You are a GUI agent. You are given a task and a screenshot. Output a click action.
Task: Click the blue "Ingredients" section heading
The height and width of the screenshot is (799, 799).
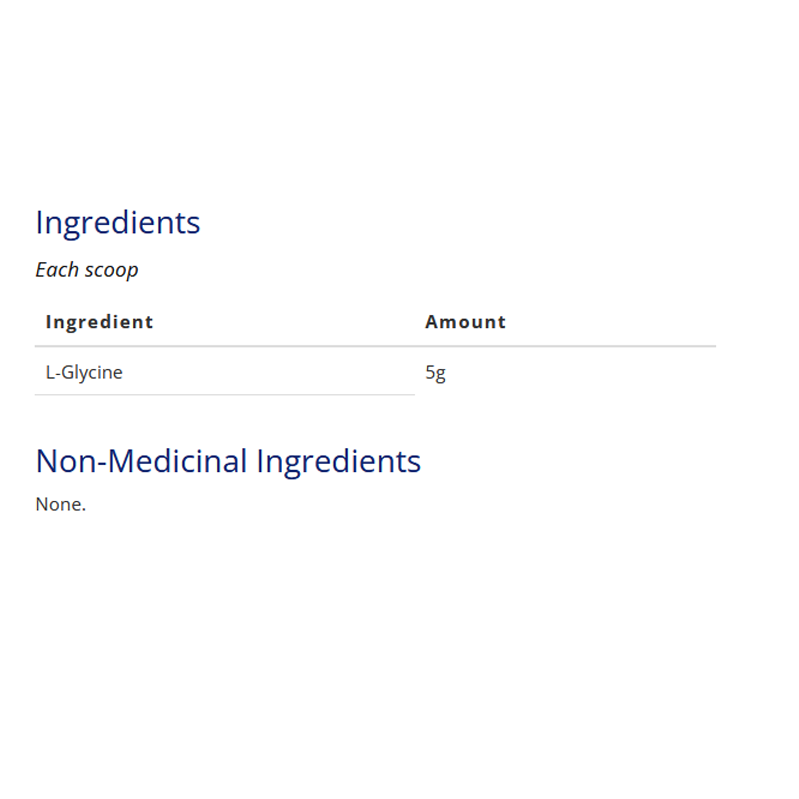coord(118,223)
